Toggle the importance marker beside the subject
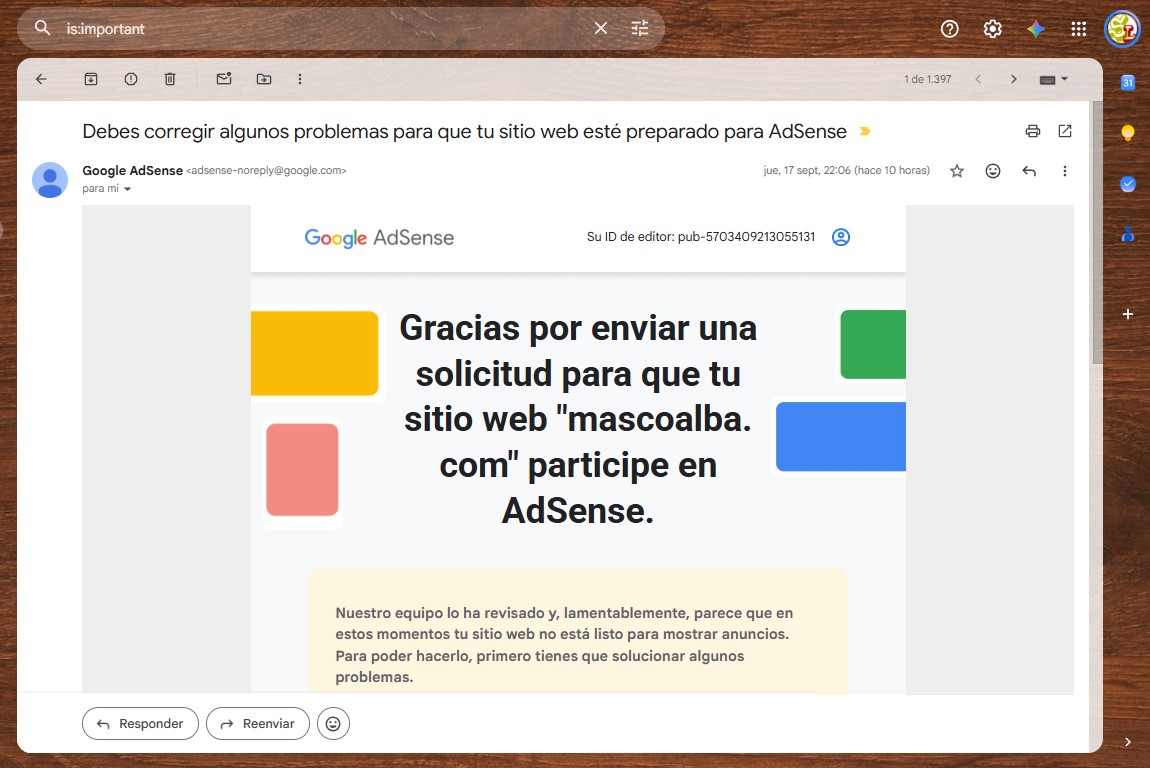Image resolution: width=1150 pixels, height=768 pixels. (865, 131)
